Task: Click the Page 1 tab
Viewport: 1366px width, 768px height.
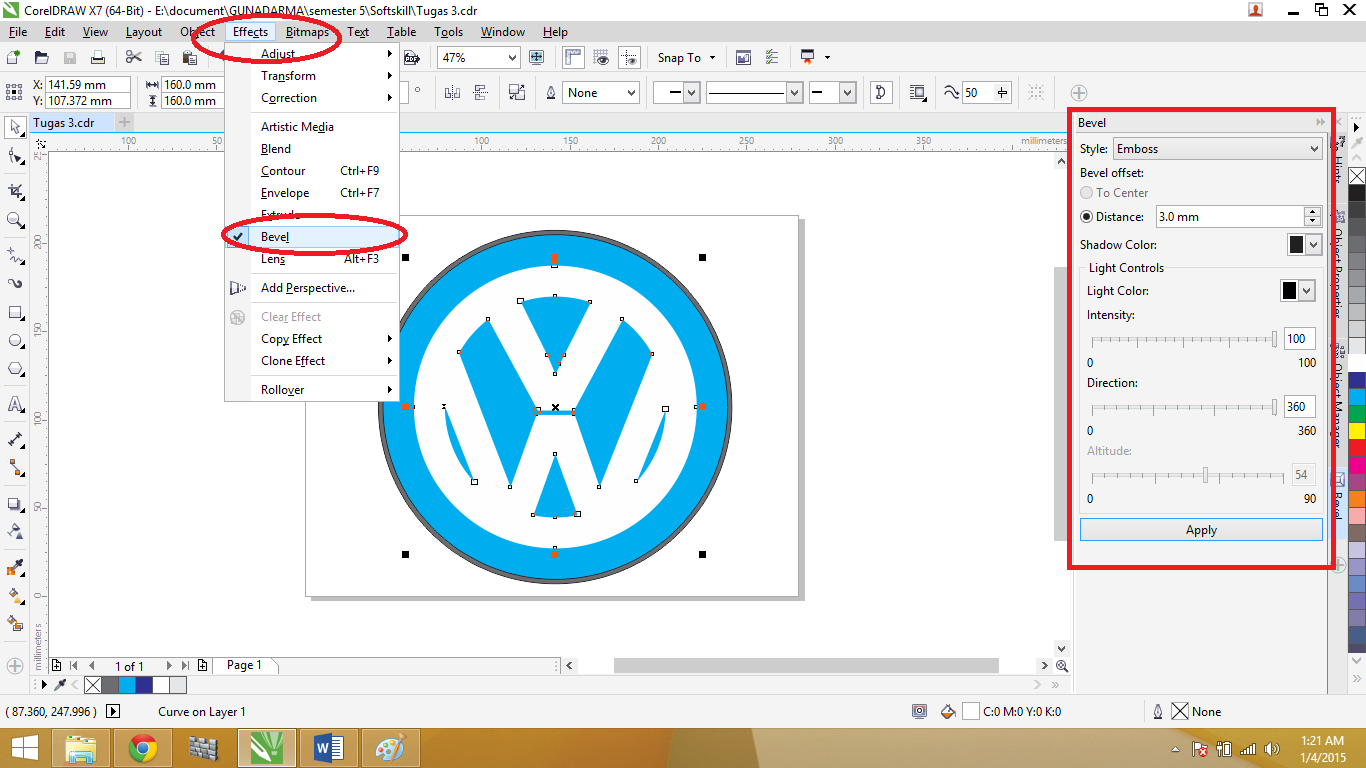Action: (x=244, y=665)
